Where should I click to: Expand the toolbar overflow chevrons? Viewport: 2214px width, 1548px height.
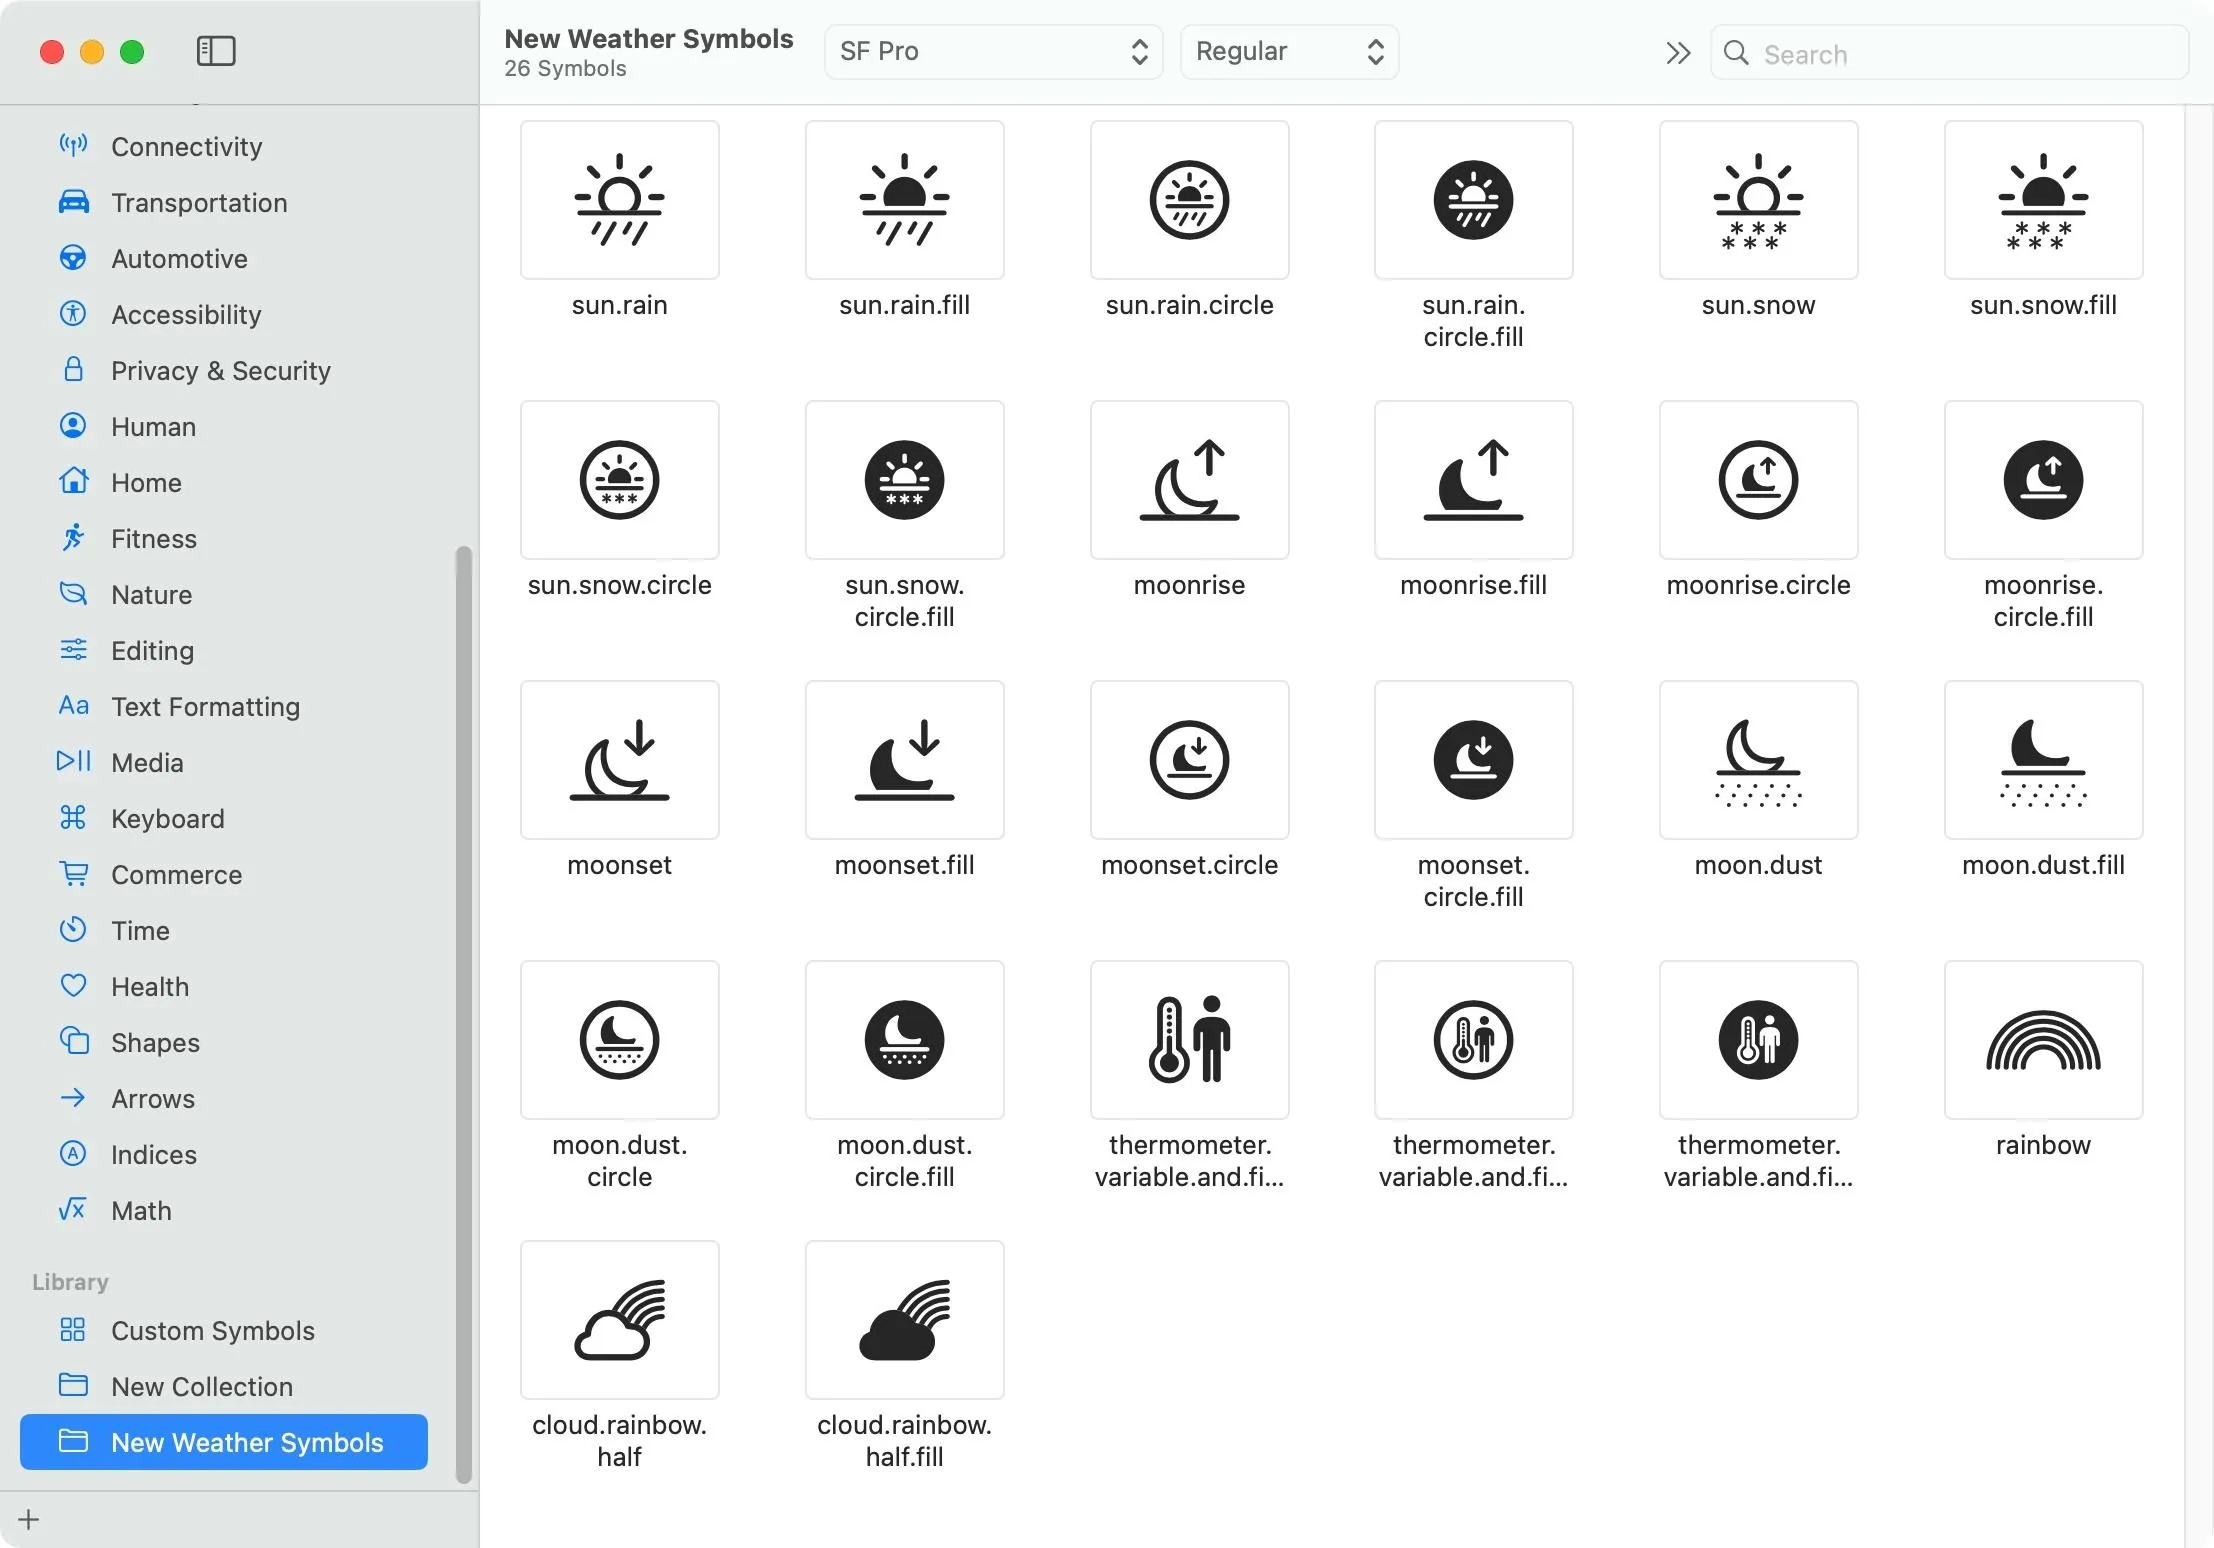pyautogui.click(x=1678, y=53)
